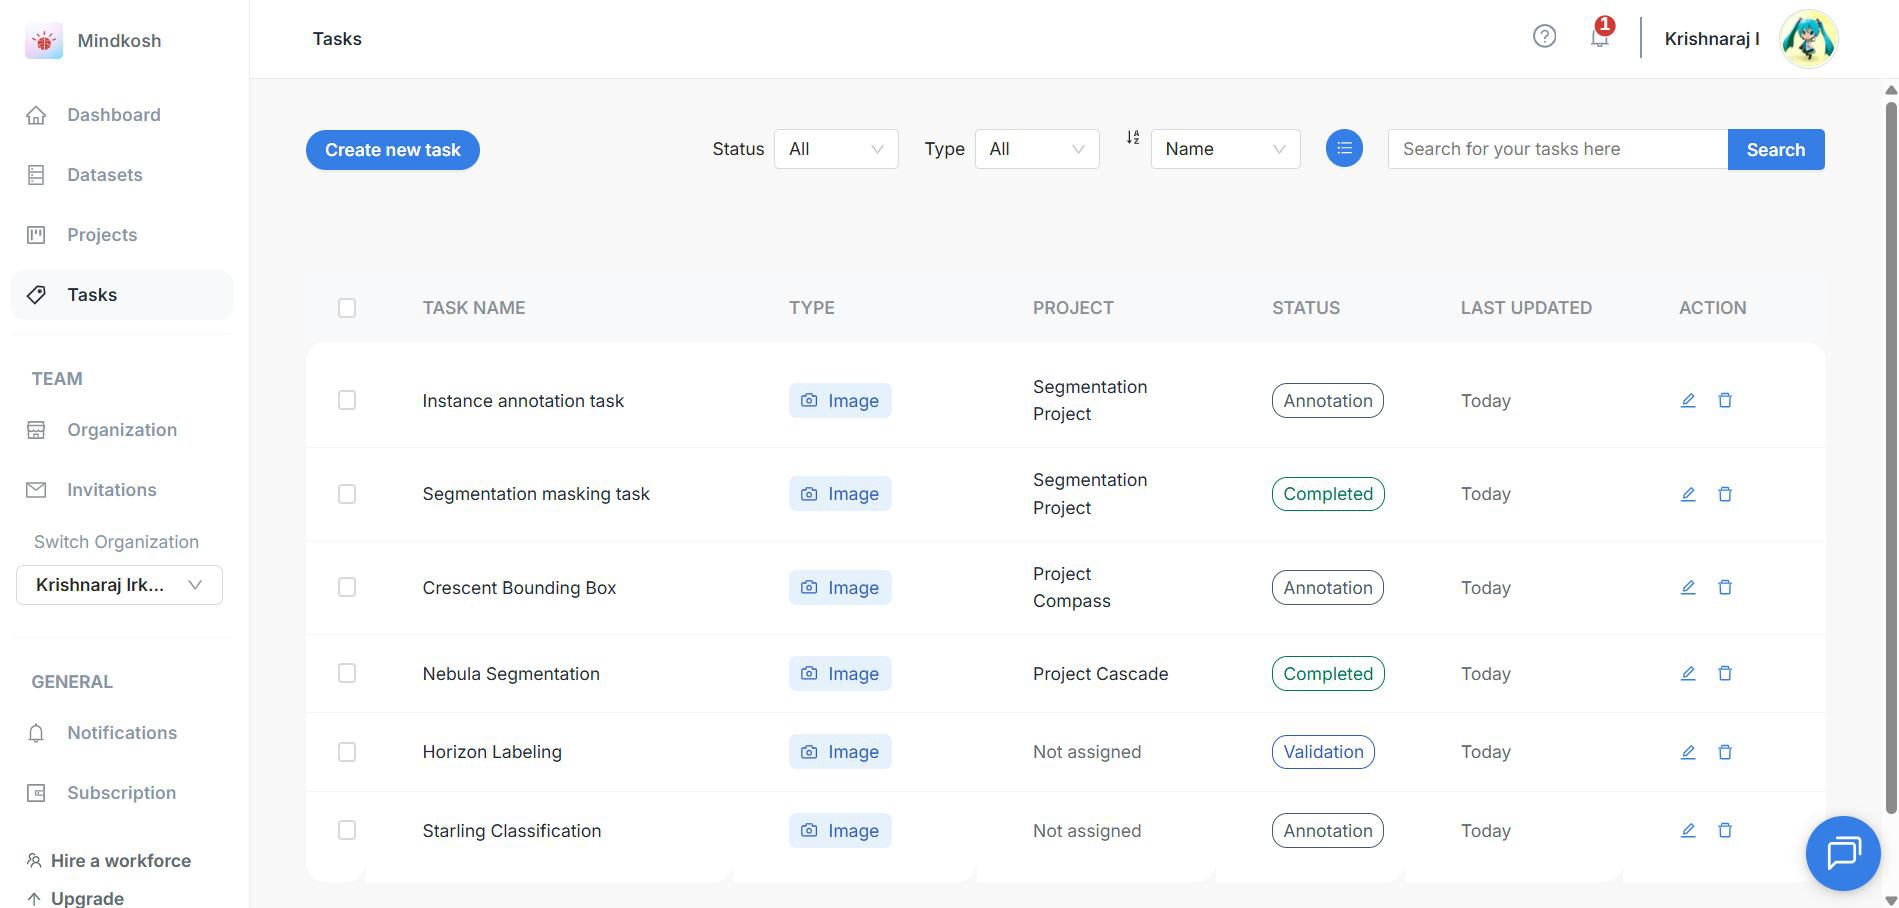Image resolution: width=1899 pixels, height=908 pixels.
Task: Click the trash icon for Starling Classification
Action: [1725, 830]
